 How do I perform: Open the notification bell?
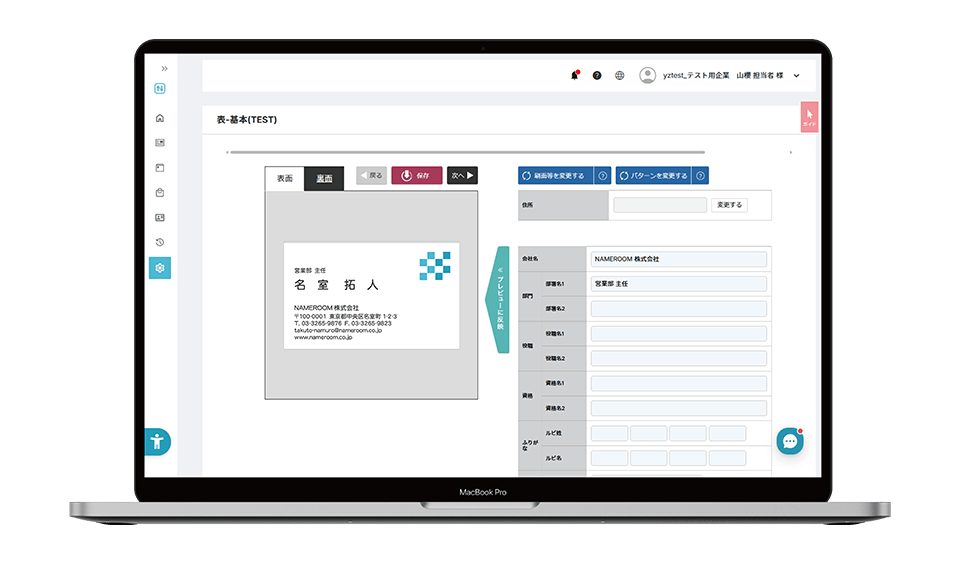tap(574, 75)
